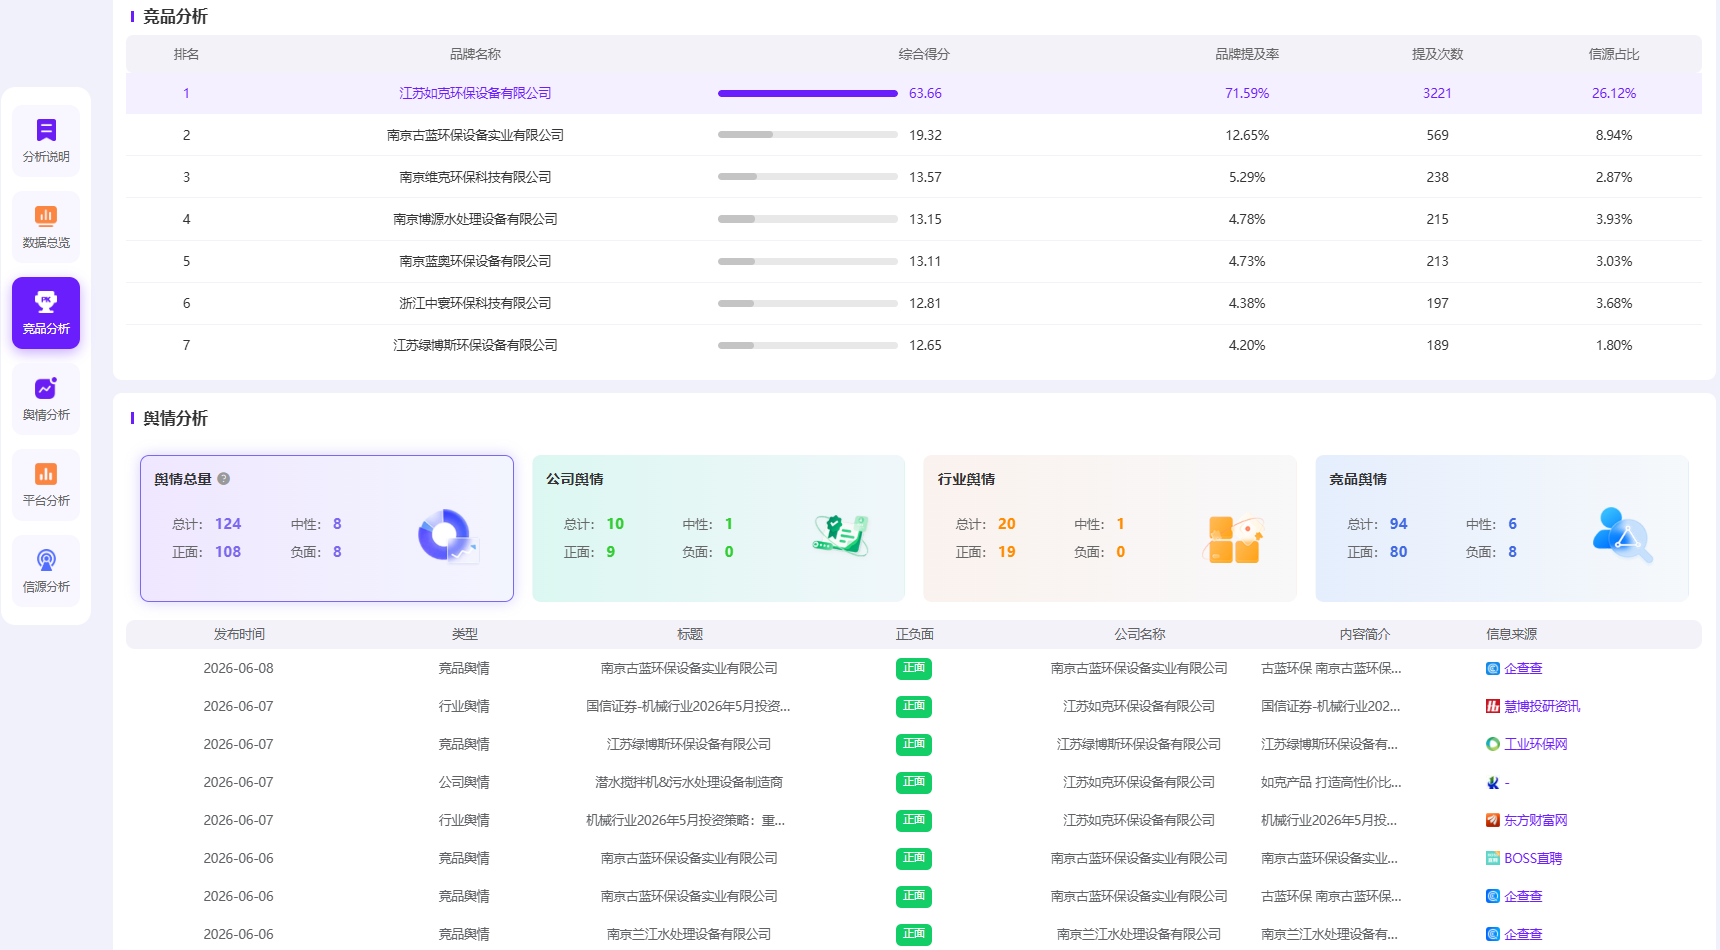This screenshot has height=950, width=1720.
Task: Switch to the 行业舆情 card
Action: click(x=1110, y=528)
